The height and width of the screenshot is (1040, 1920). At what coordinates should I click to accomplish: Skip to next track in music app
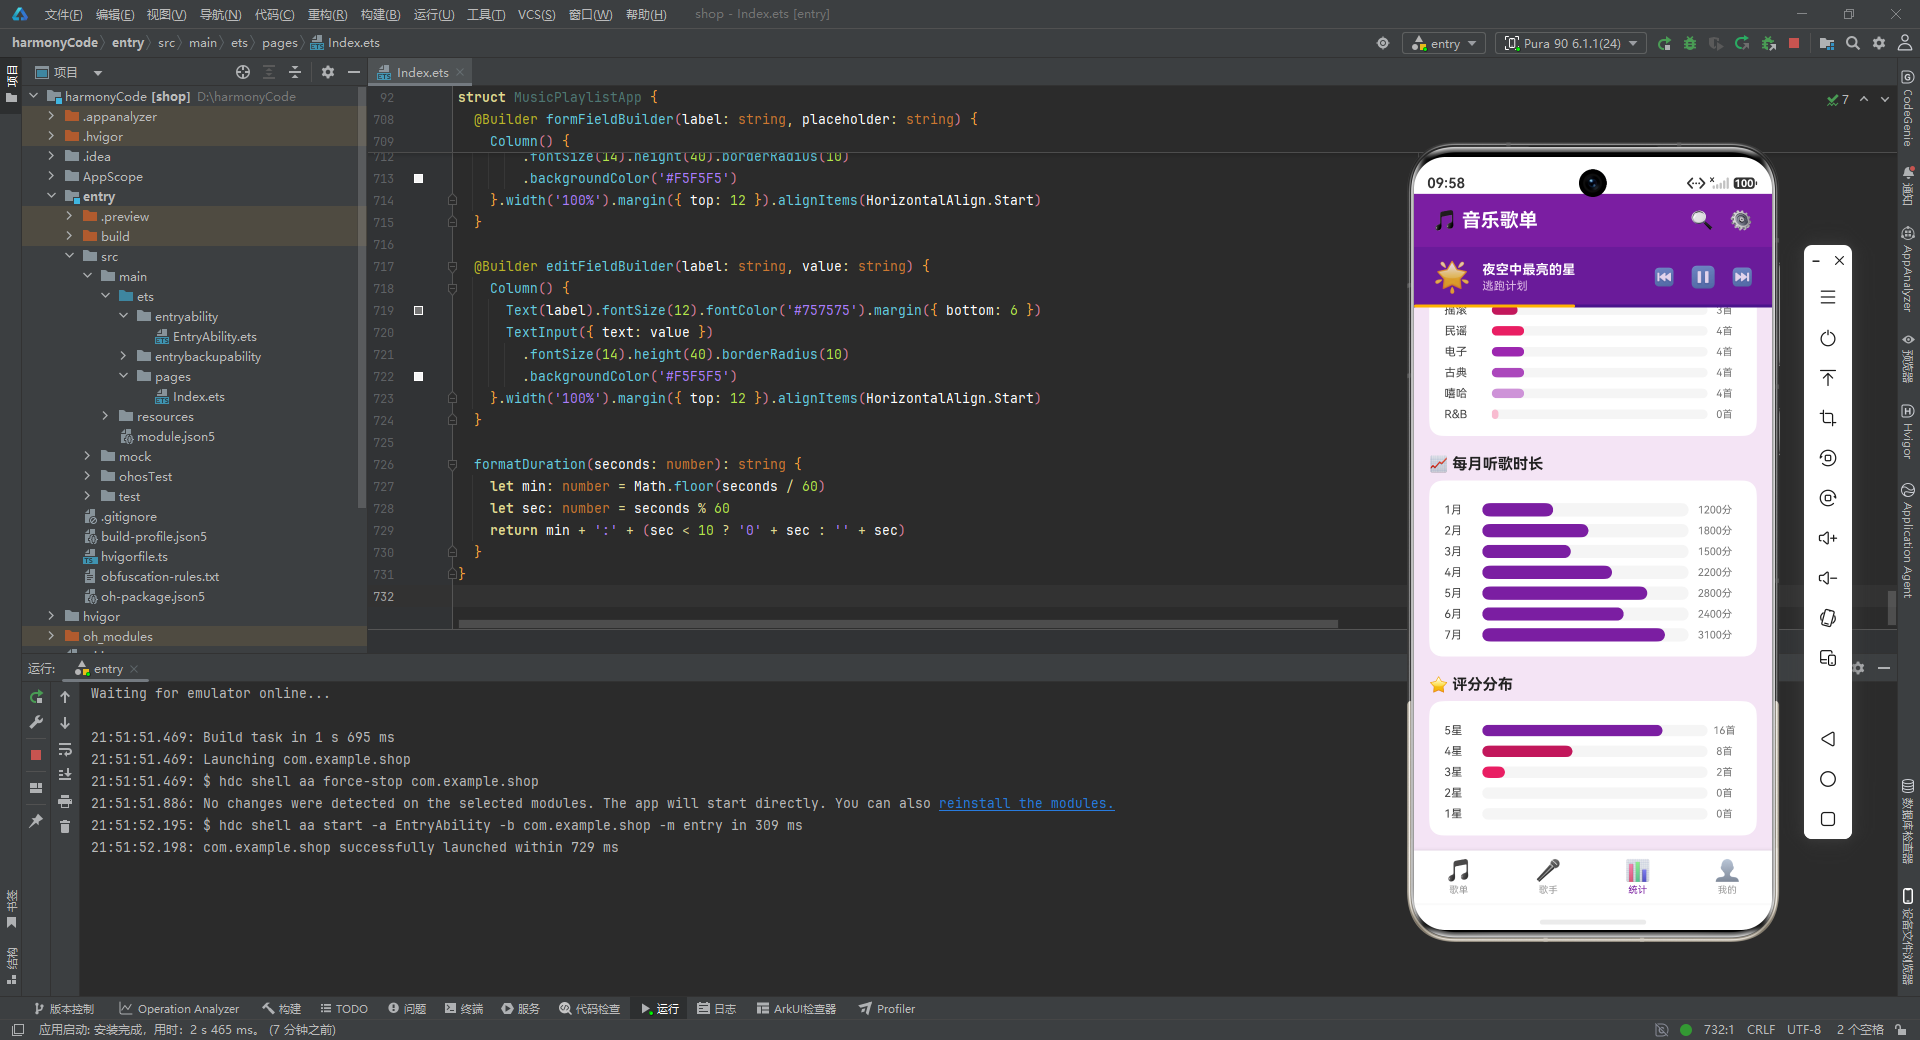pyautogui.click(x=1742, y=277)
